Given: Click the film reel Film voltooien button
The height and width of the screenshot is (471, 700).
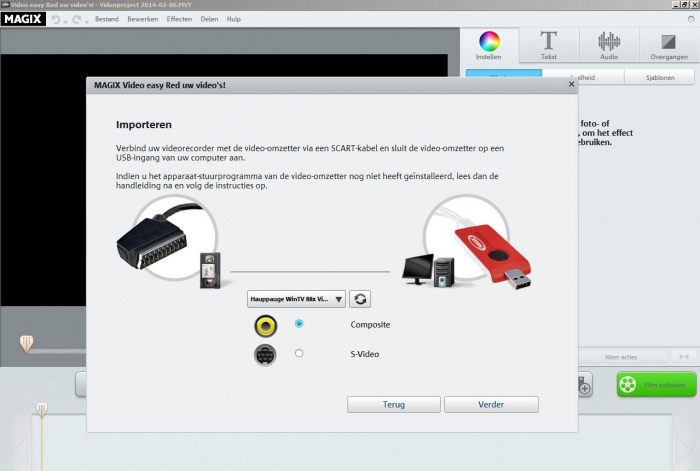Looking at the screenshot, I should pos(656,384).
